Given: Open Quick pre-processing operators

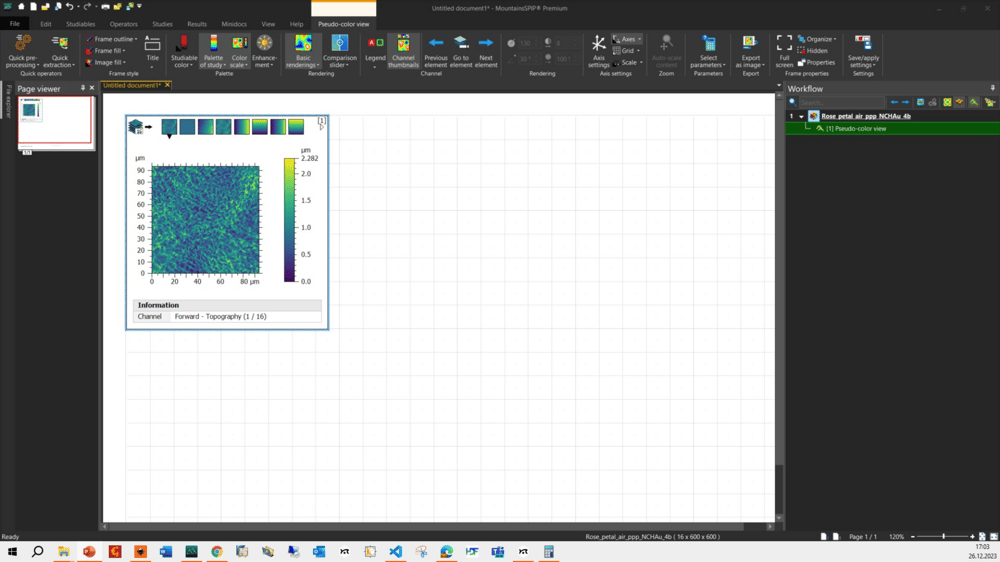Looking at the screenshot, I should tap(23, 51).
